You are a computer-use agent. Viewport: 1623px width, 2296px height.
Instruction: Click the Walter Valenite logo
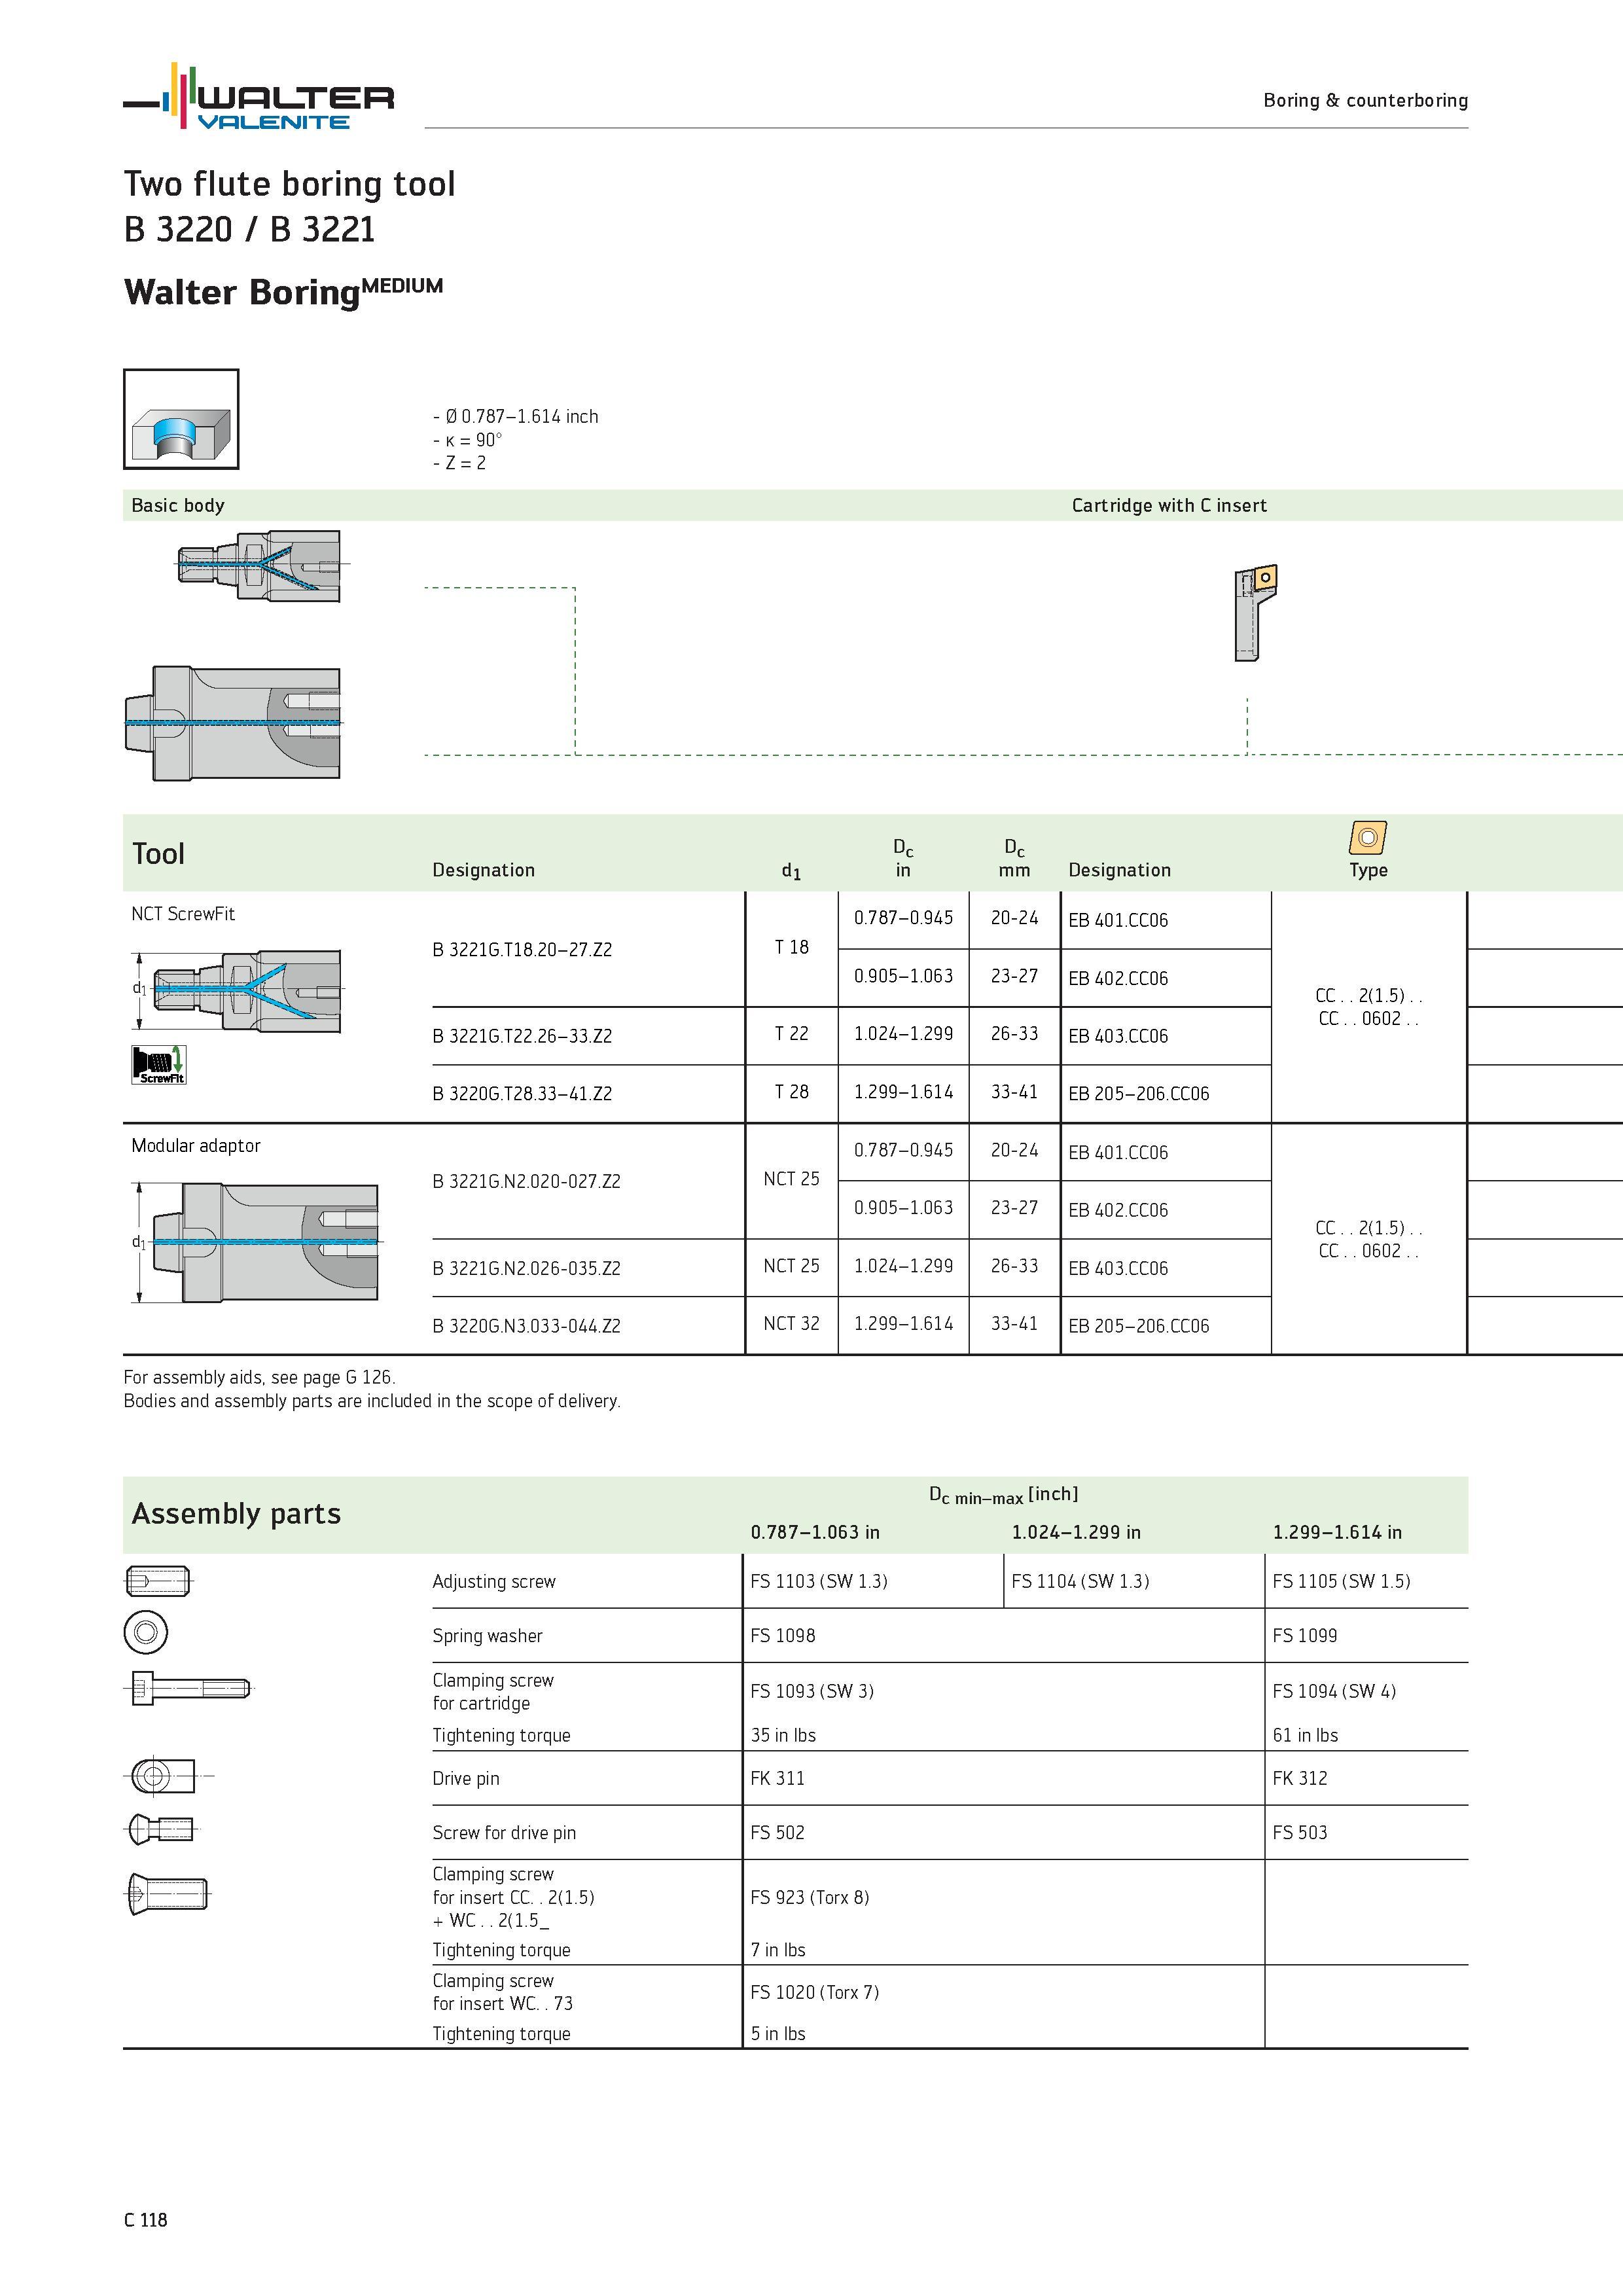pos(258,97)
